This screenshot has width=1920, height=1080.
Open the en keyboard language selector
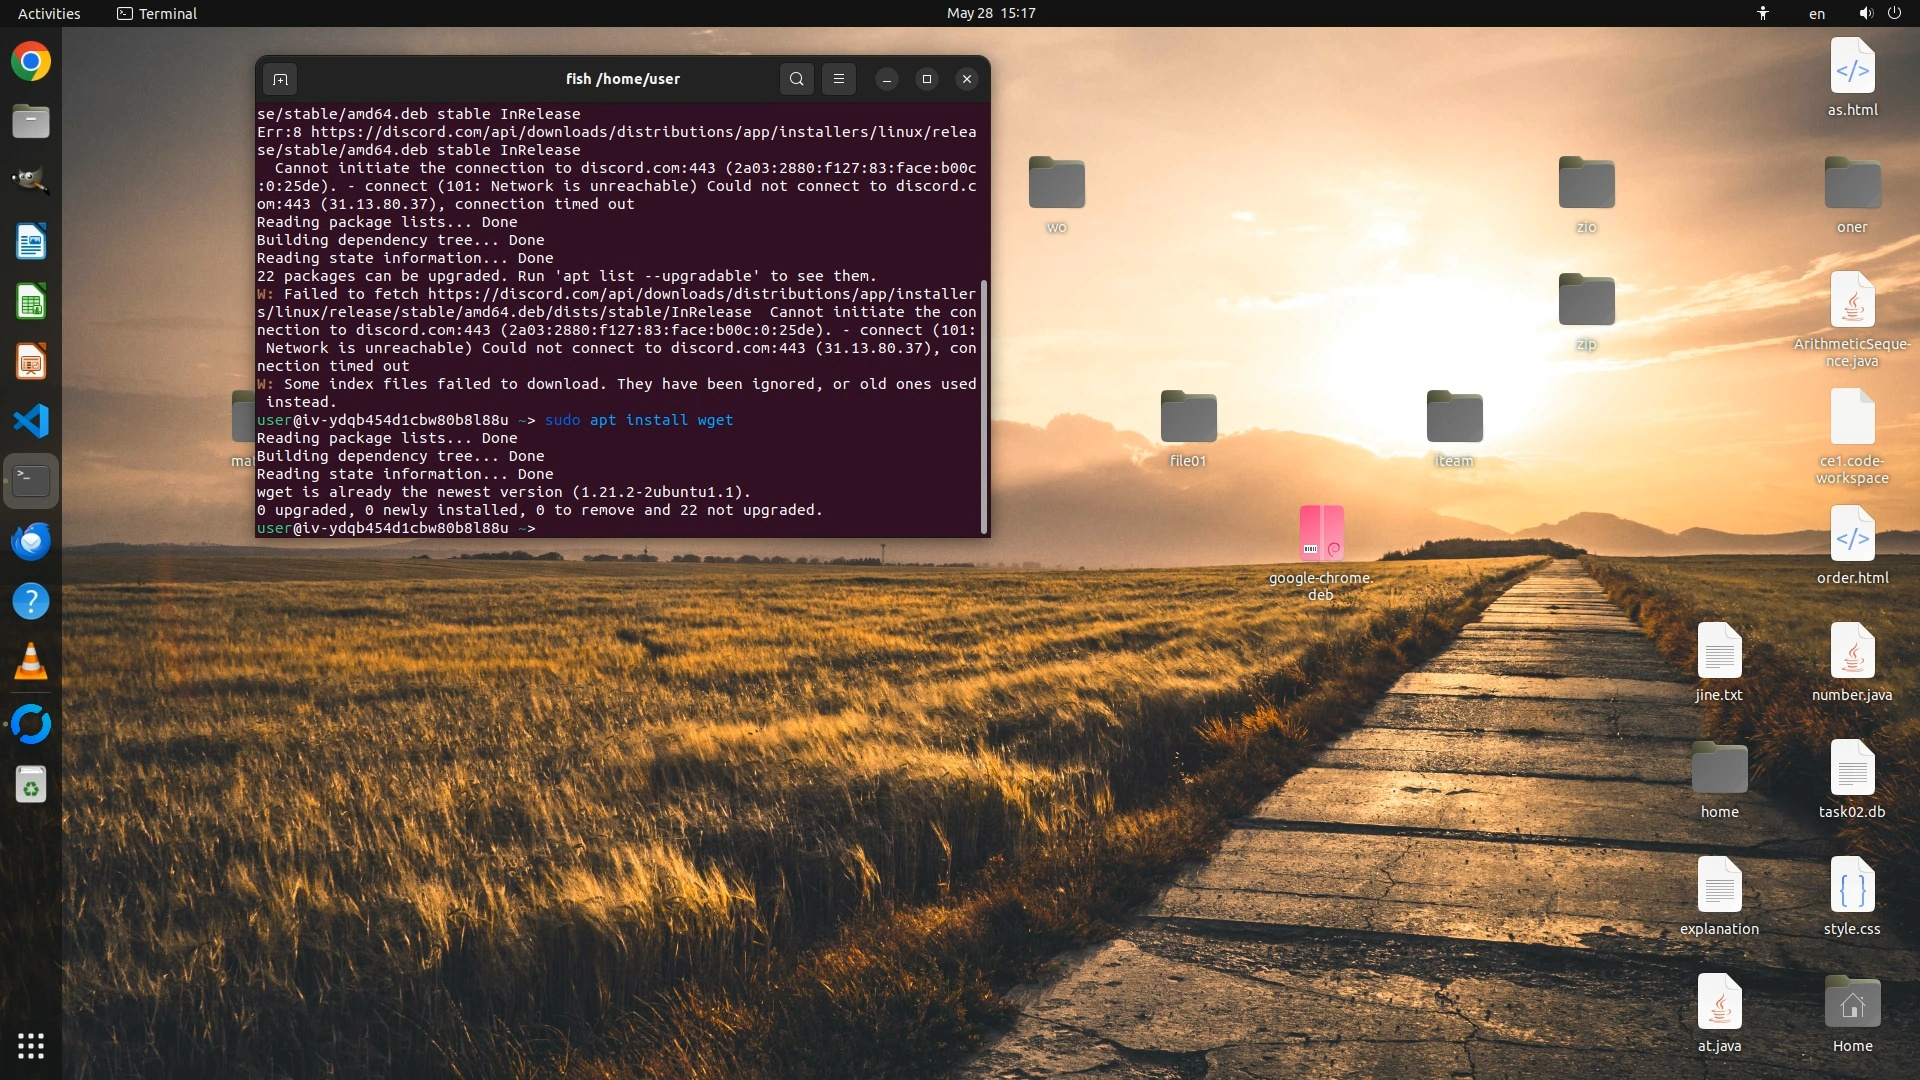click(x=1816, y=13)
